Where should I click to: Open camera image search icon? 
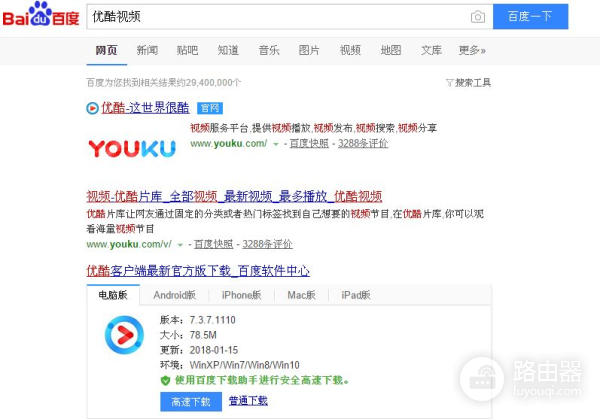pos(478,17)
